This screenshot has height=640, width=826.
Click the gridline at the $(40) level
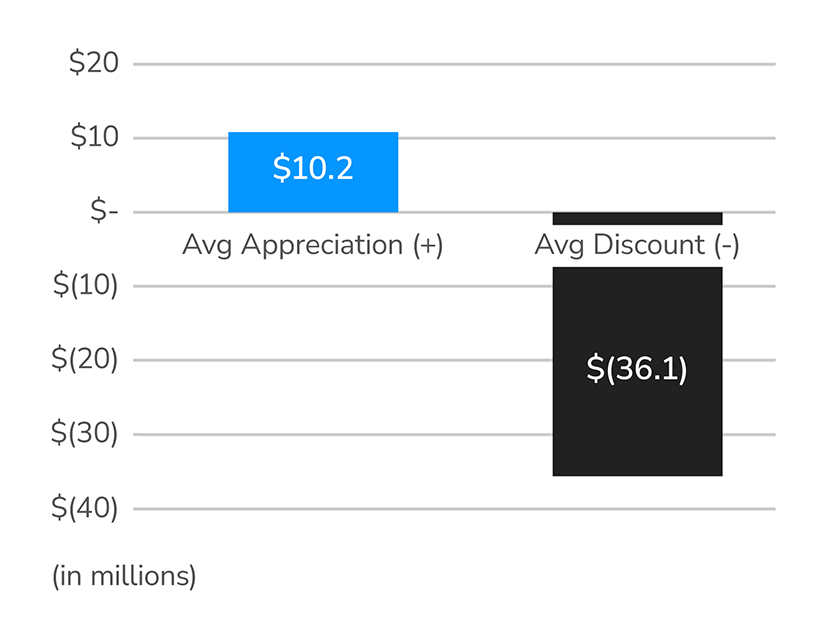pos(450,508)
